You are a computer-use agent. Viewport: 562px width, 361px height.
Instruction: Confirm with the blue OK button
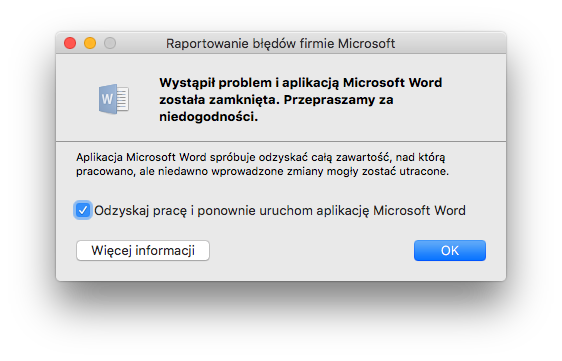[x=450, y=250]
